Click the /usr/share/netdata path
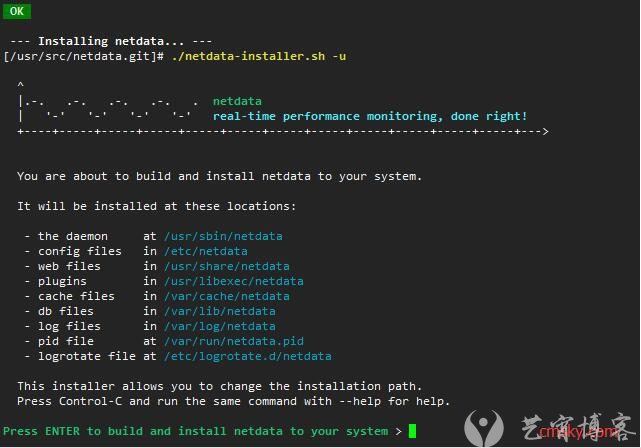641x448 pixels. tap(226, 266)
